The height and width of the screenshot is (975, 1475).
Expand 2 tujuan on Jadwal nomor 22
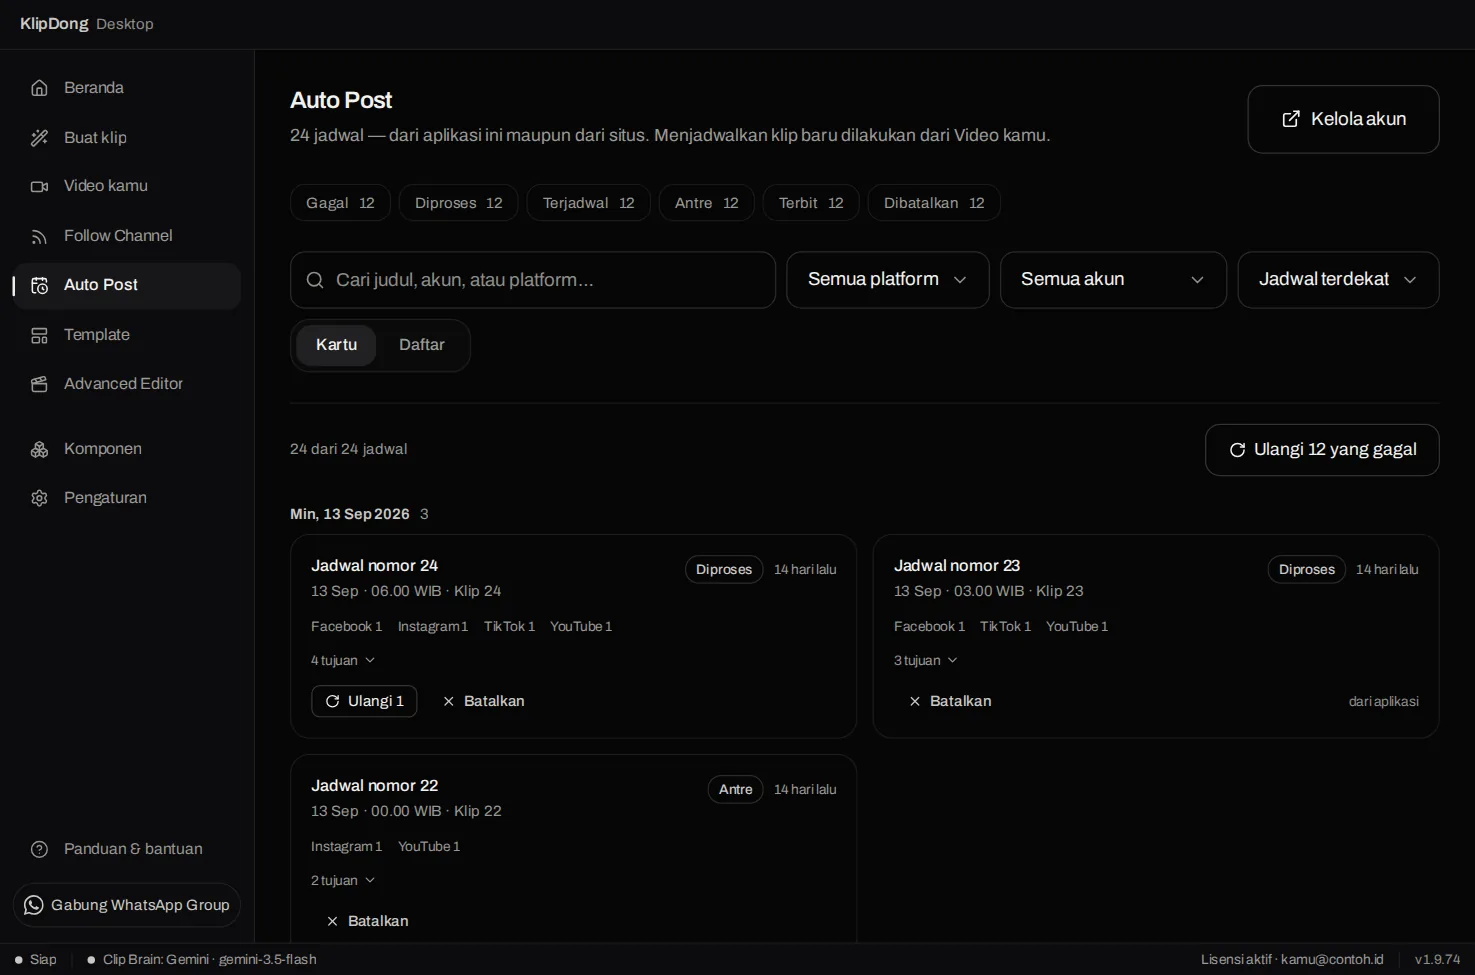[343, 880]
